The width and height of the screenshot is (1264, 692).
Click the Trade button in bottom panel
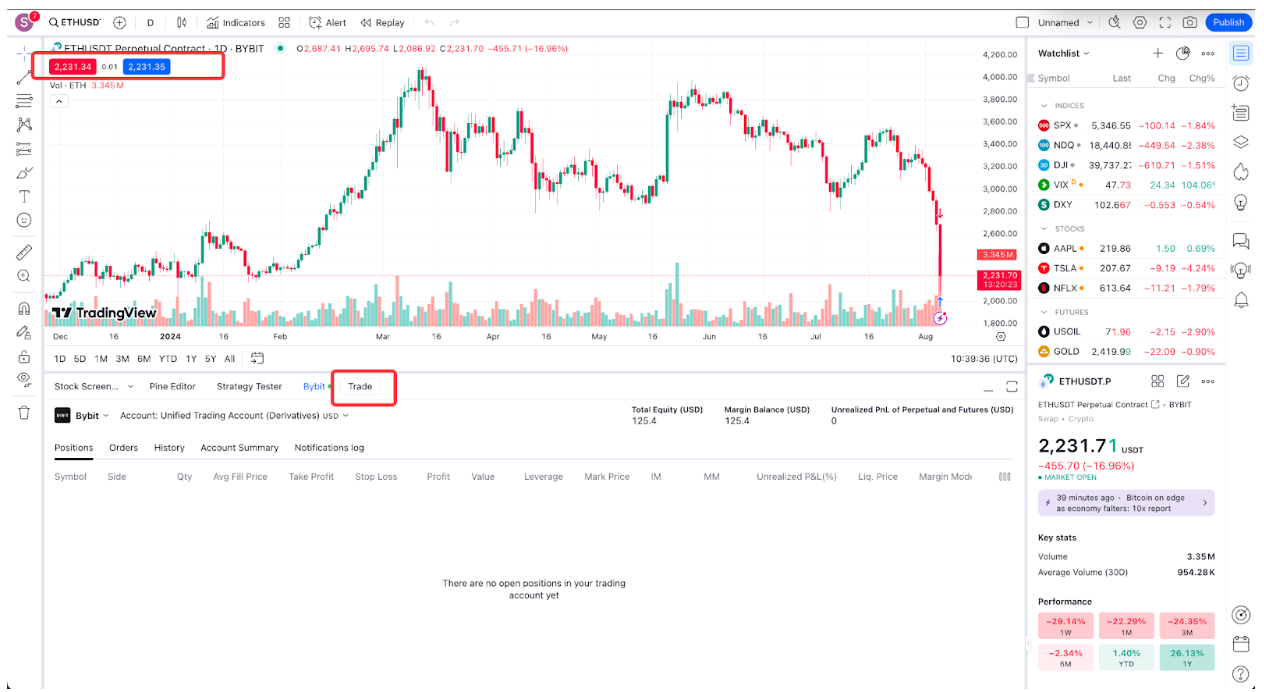[360, 386]
